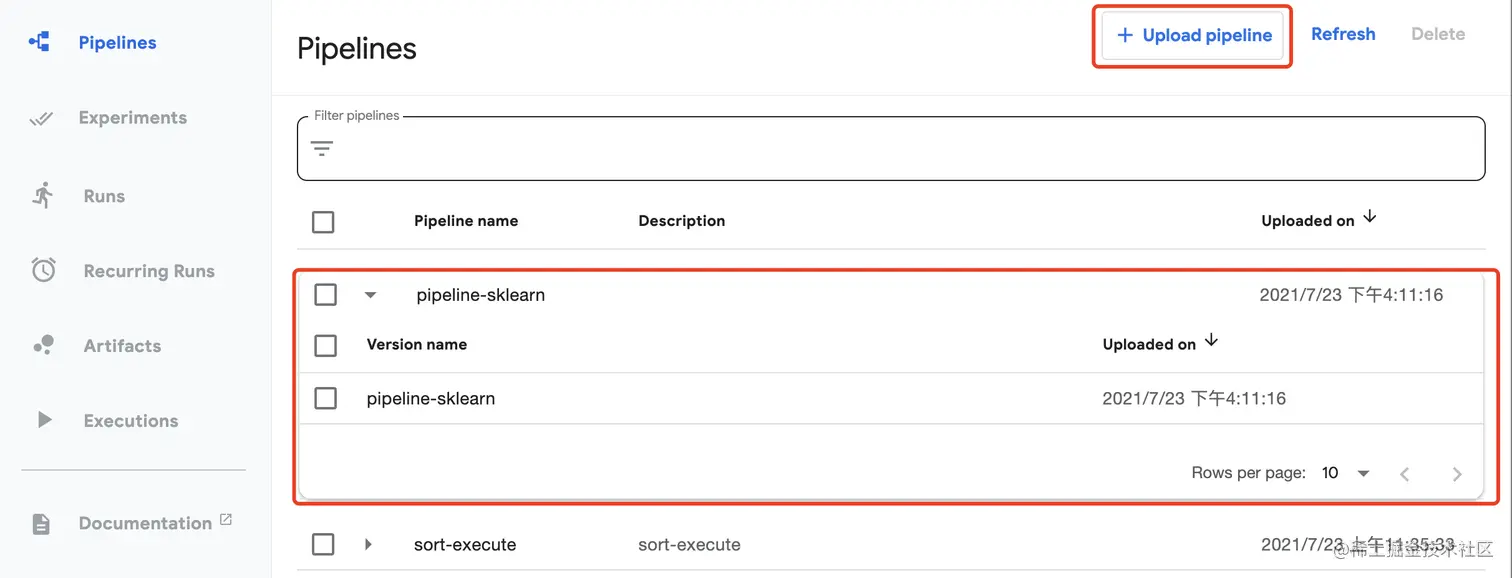Click the Pipelines sidebar icon
Image resolution: width=1512 pixels, height=578 pixels.
(x=39, y=42)
